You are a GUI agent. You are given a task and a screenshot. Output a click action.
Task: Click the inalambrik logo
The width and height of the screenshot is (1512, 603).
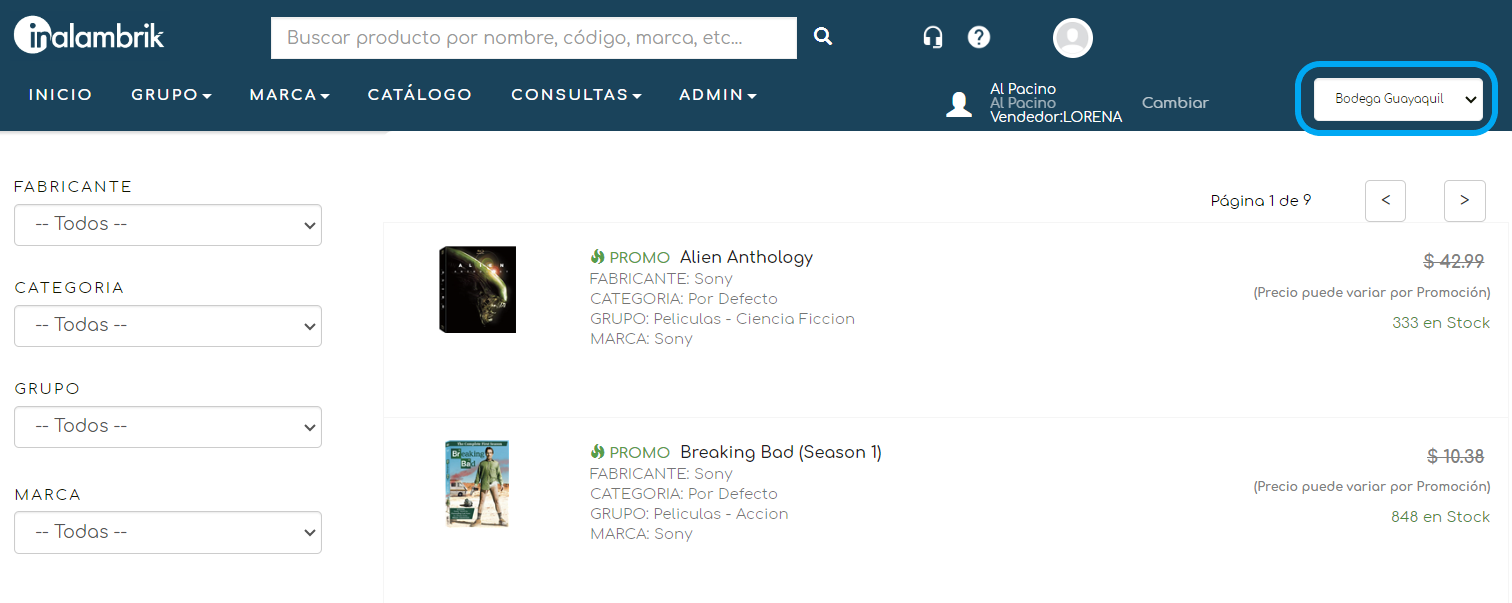(89, 36)
